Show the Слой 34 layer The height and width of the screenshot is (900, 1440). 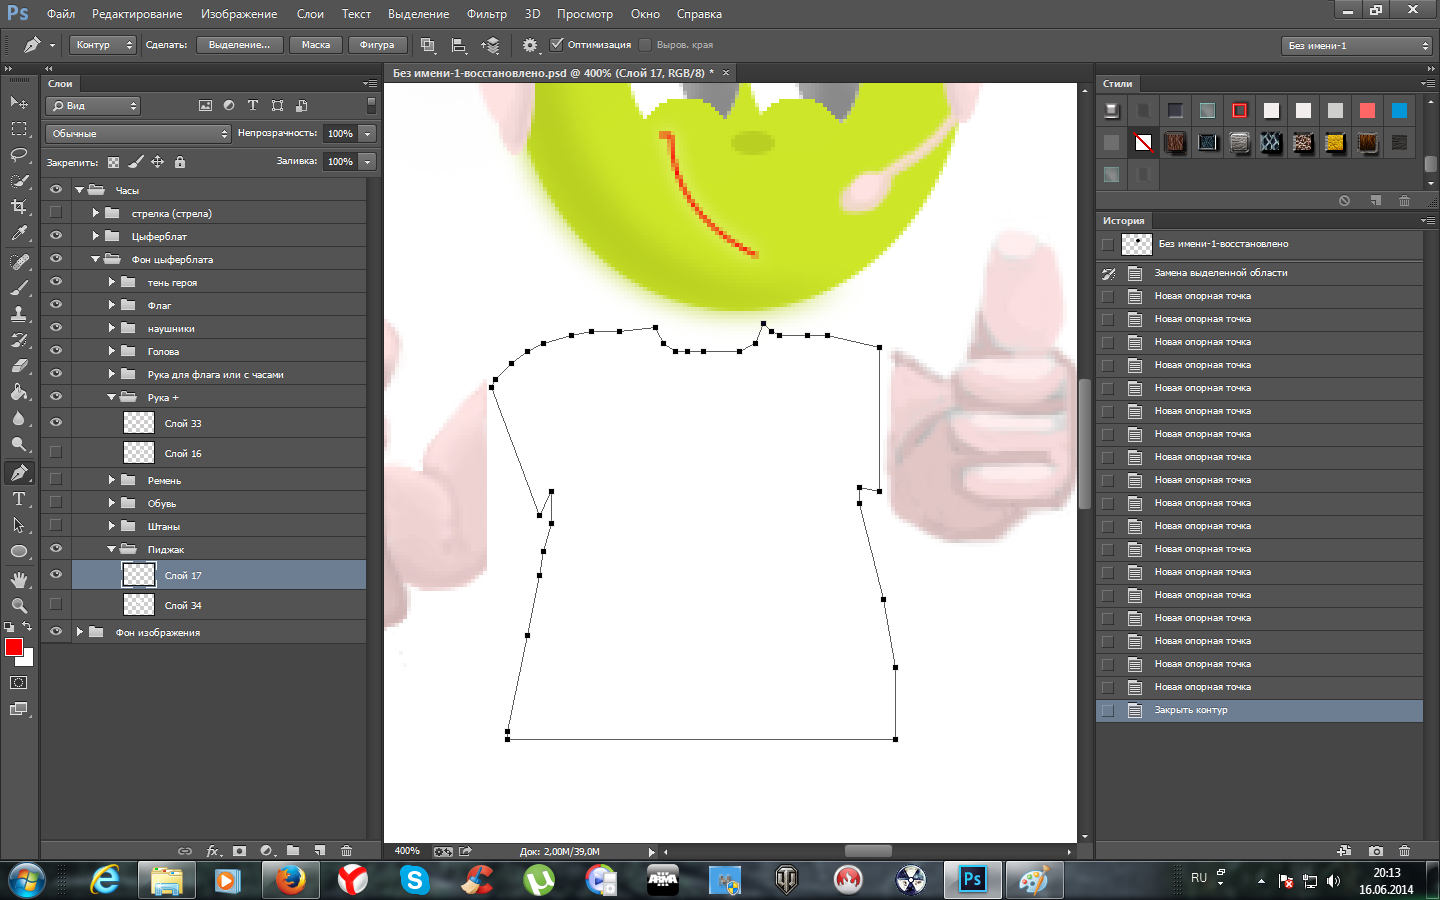(x=56, y=604)
